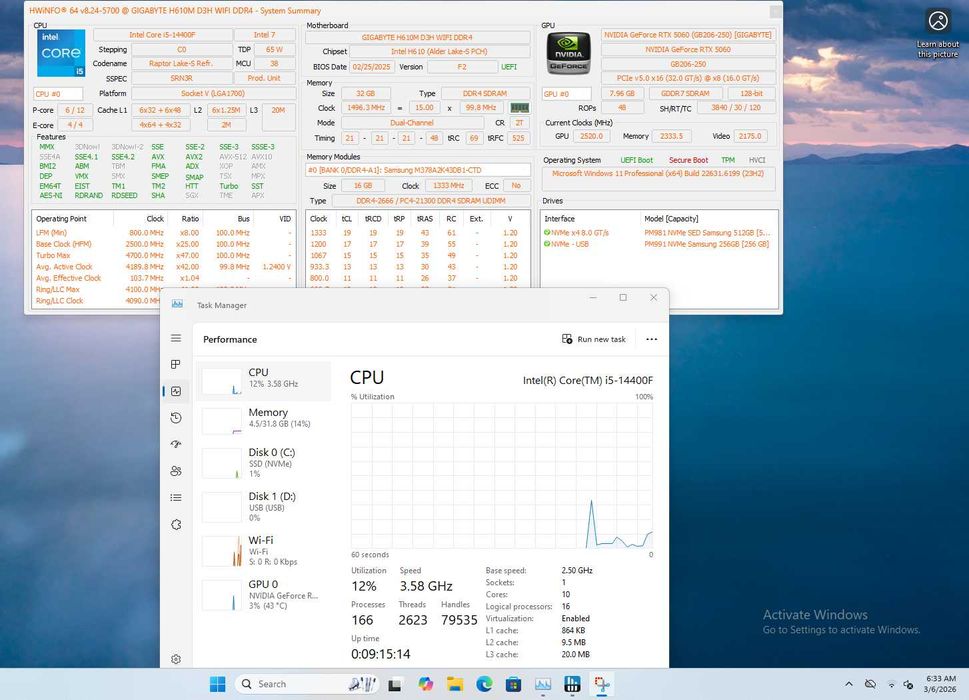This screenshot has height=700, width=969.
Task: Close the HWiNFO System Summary window
Action: coord(776,11)
